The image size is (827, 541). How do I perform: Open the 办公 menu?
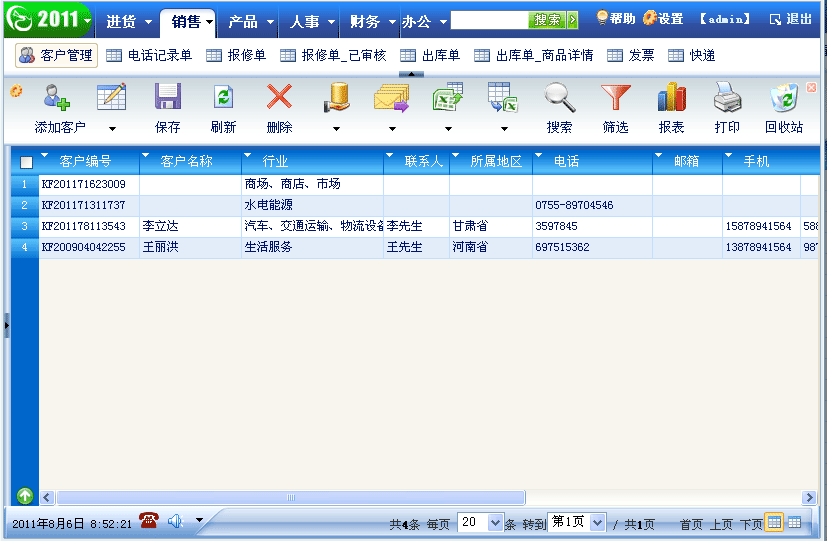coord(424,21)
